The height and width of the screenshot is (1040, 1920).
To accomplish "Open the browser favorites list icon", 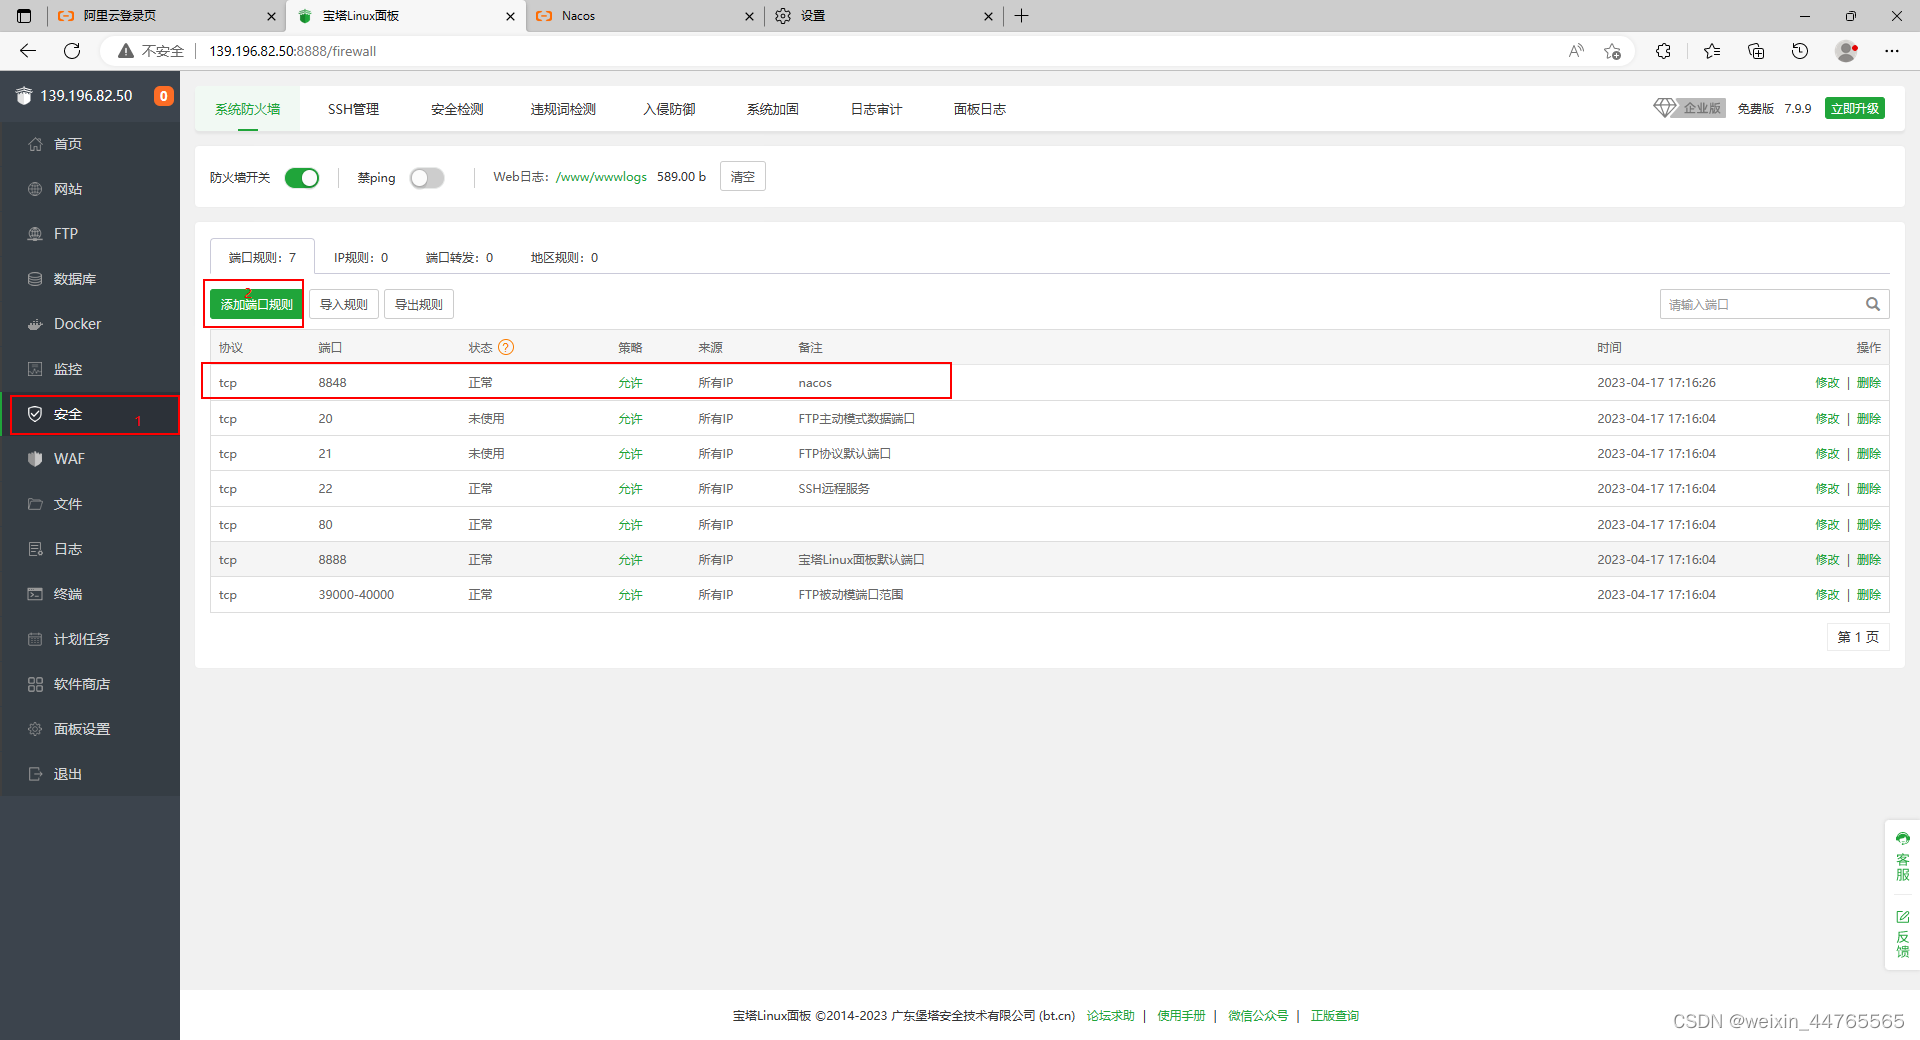I will (1712, 51).
